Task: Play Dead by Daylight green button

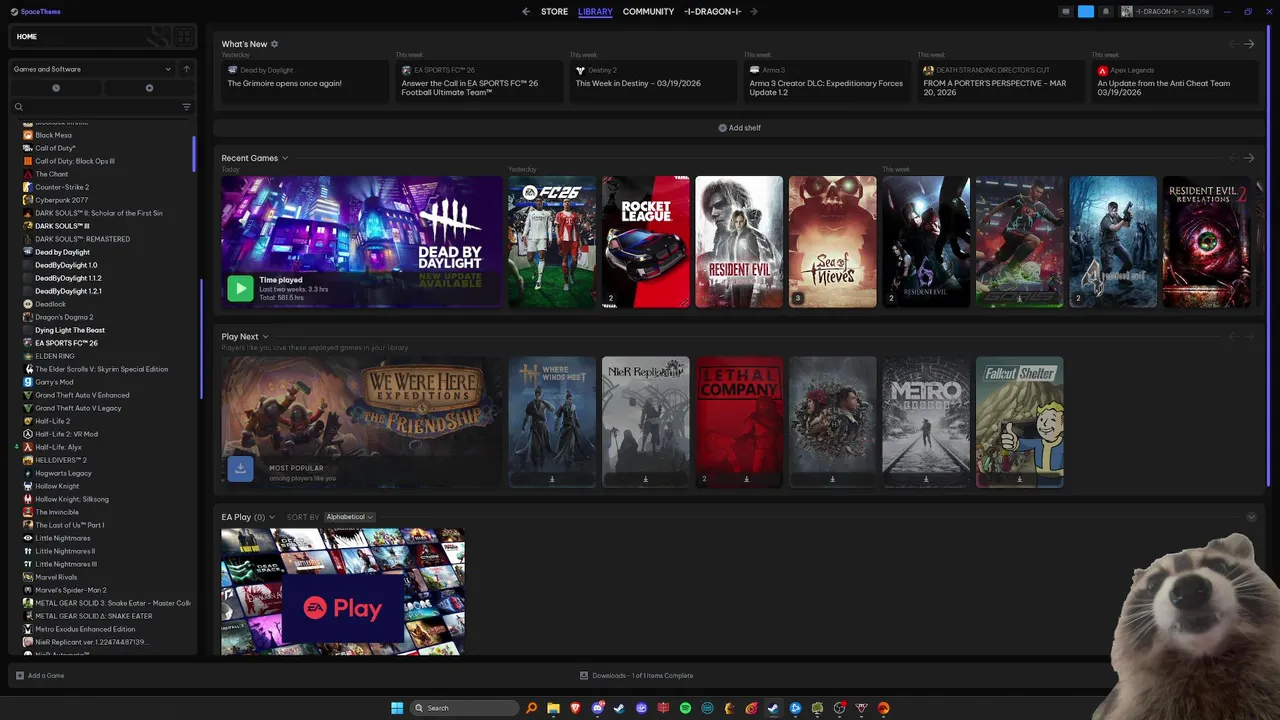Action: [x=240, y=288]
